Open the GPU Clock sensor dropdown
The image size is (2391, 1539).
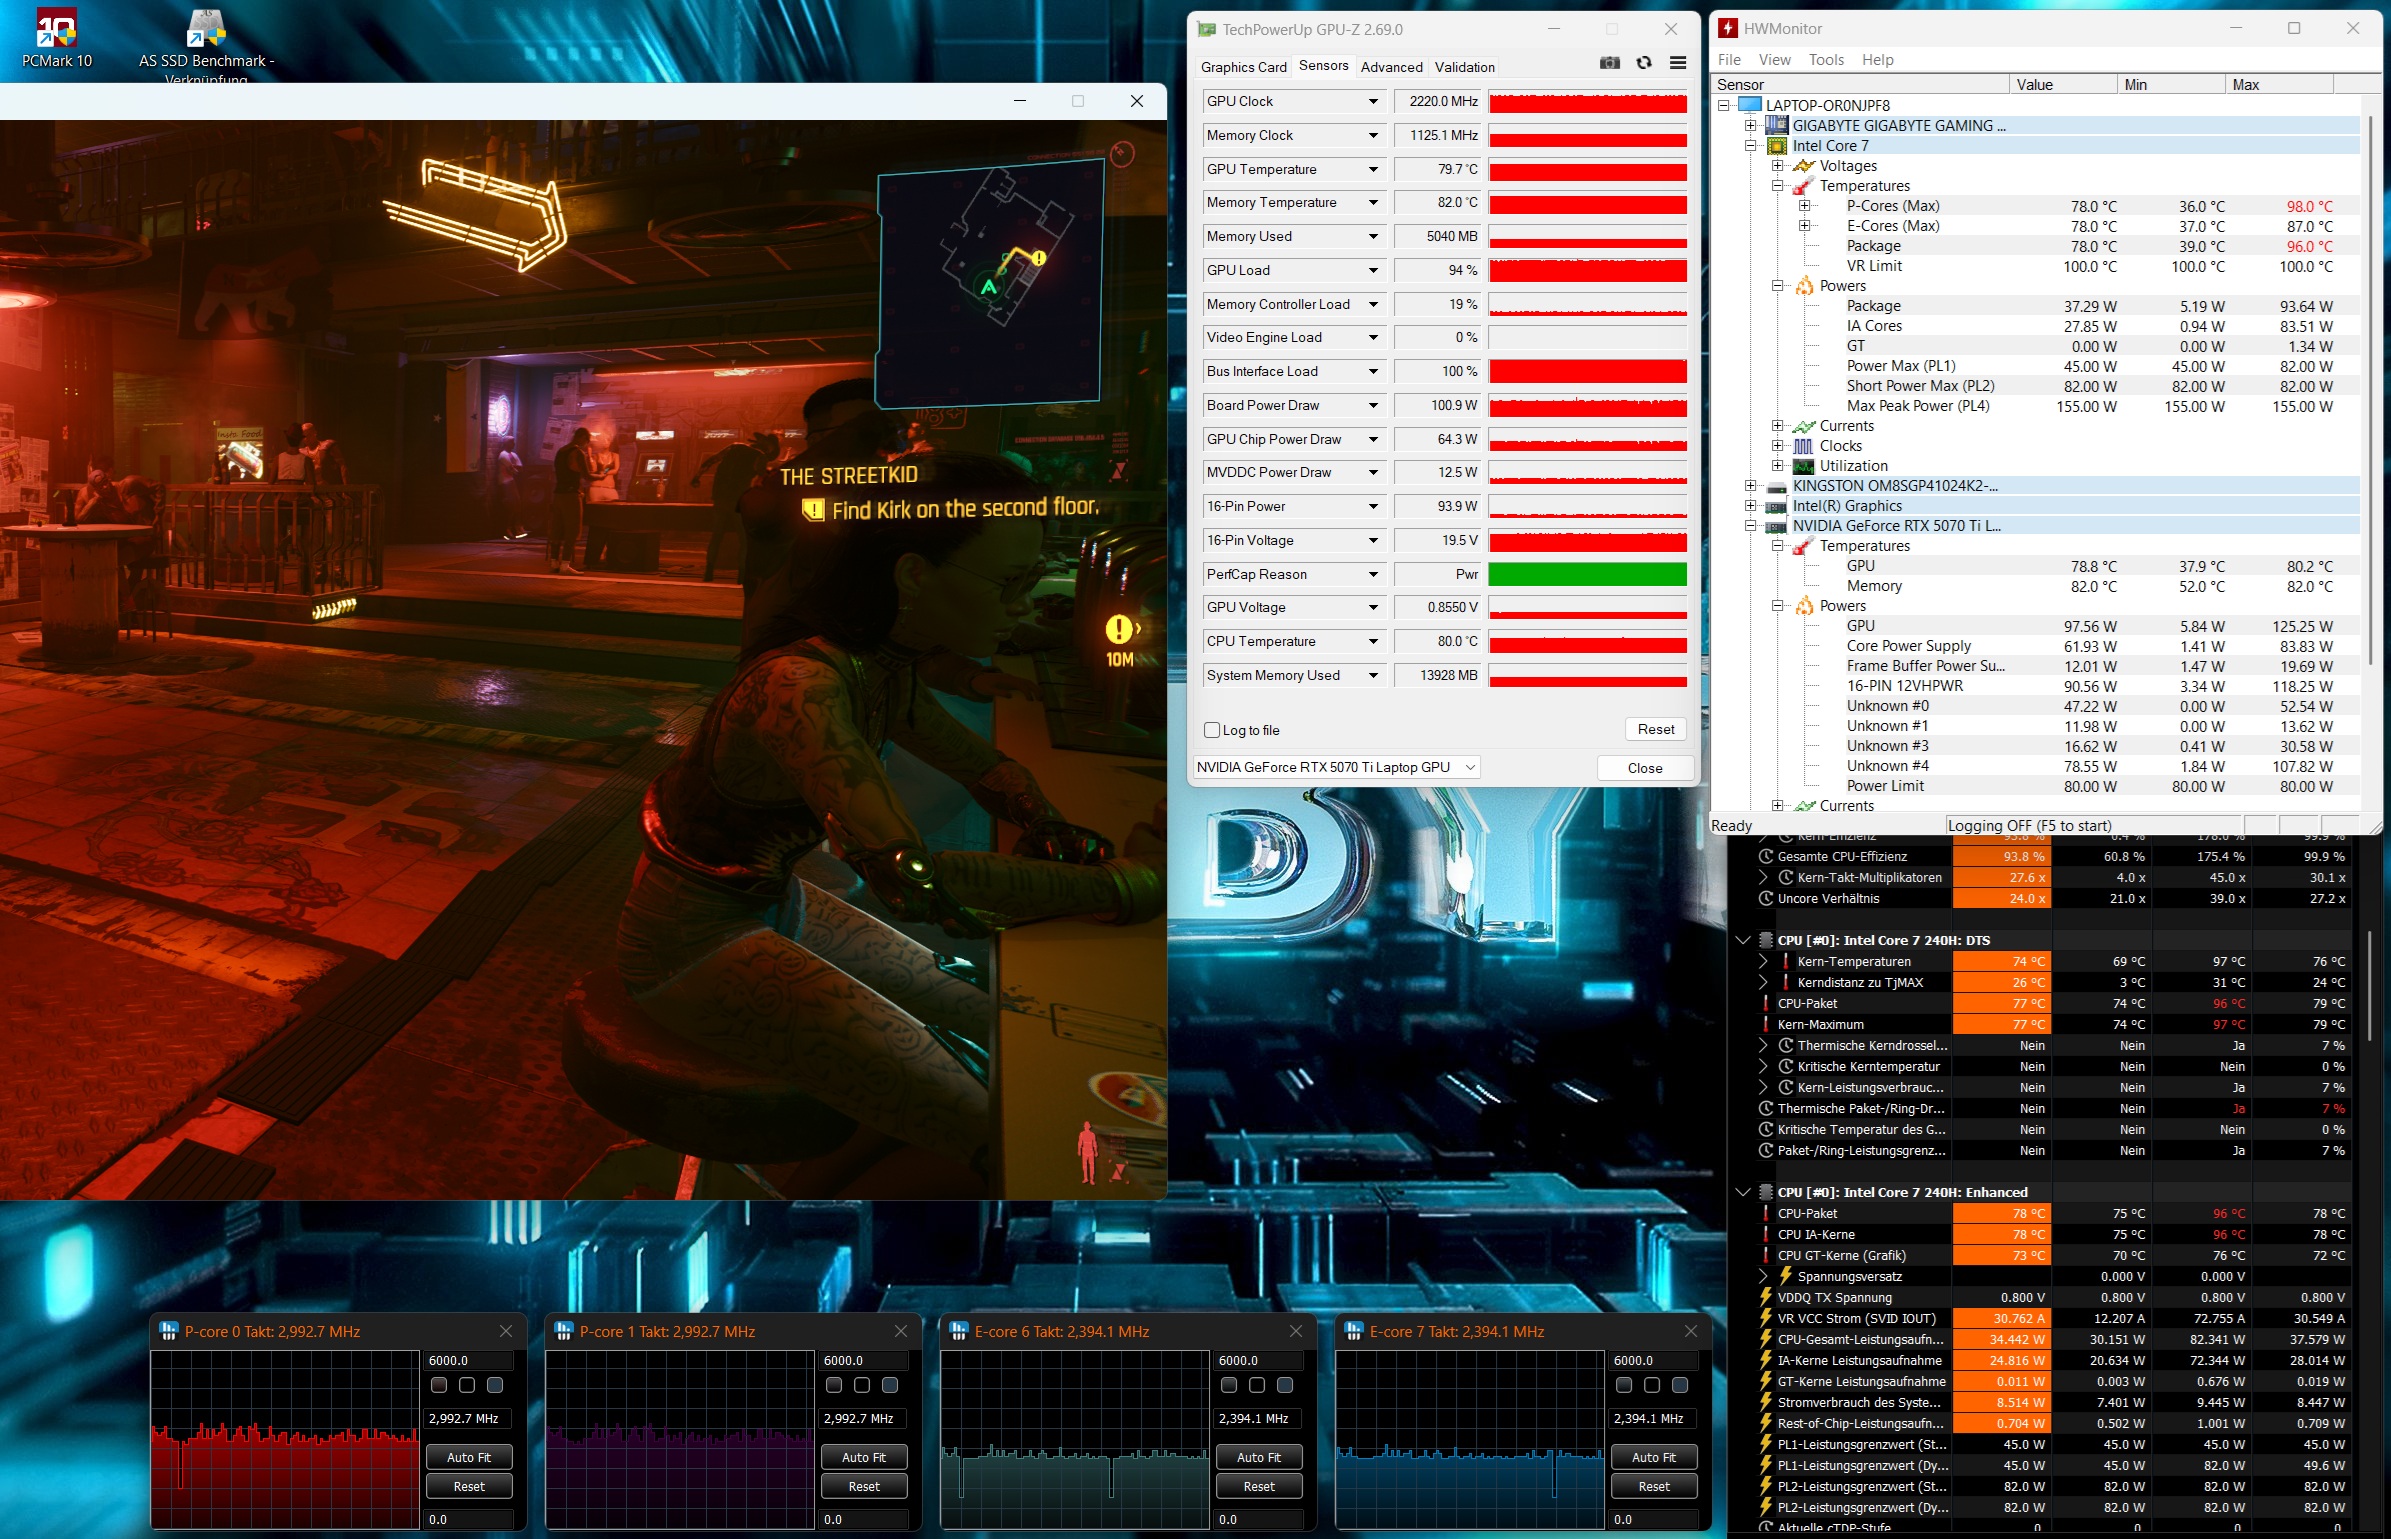point(1373,102)
